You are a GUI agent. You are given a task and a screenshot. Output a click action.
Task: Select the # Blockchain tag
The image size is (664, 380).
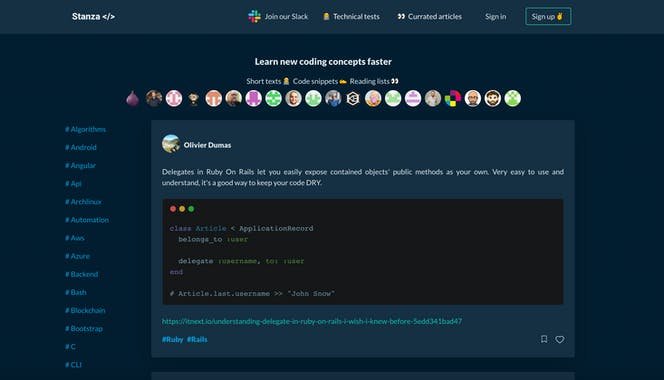click(x=85, y=311)
